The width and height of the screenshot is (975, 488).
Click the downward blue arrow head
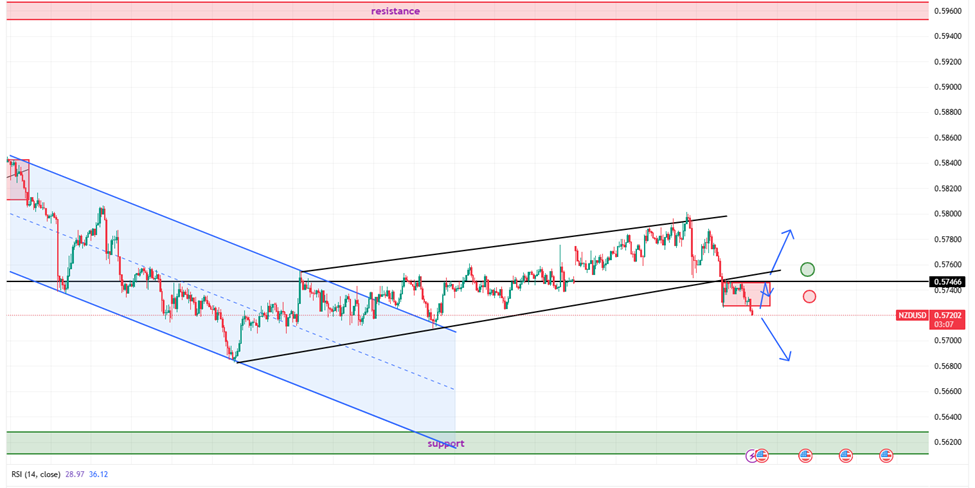[787, 357]
